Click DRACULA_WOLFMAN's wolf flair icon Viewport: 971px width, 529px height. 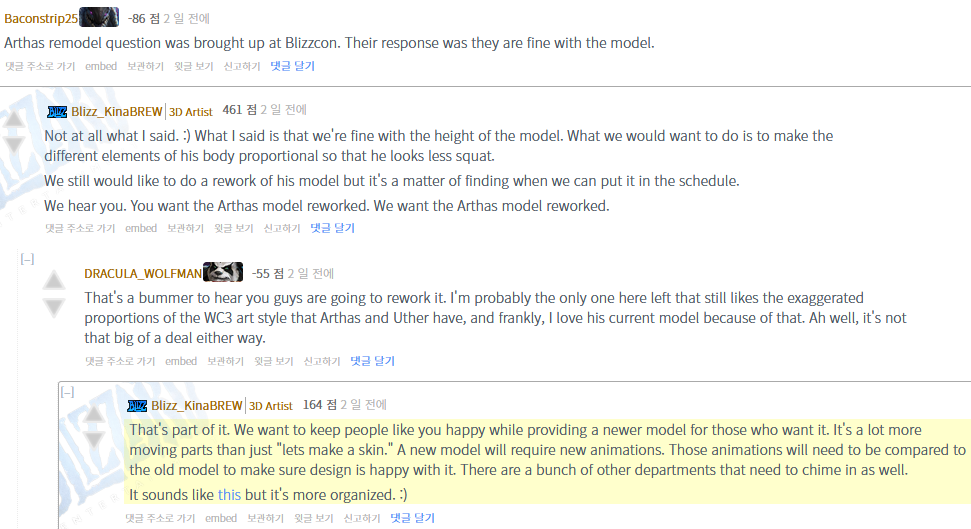click(x=222, y=272)
